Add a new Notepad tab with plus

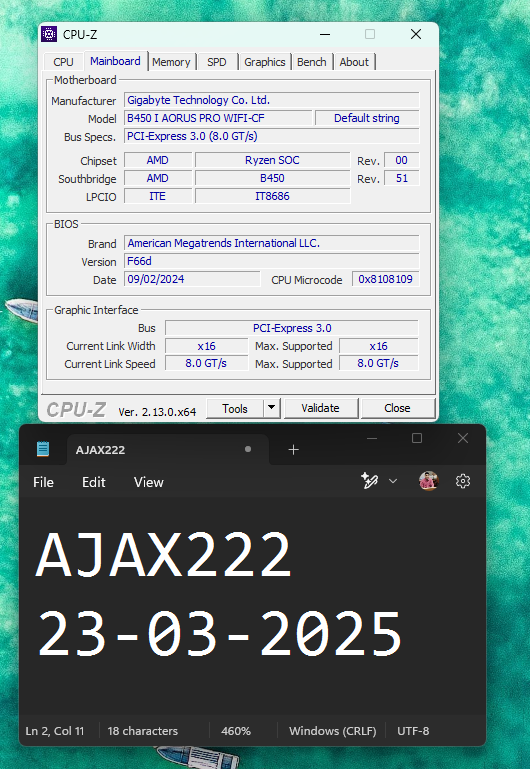[293, 450]
